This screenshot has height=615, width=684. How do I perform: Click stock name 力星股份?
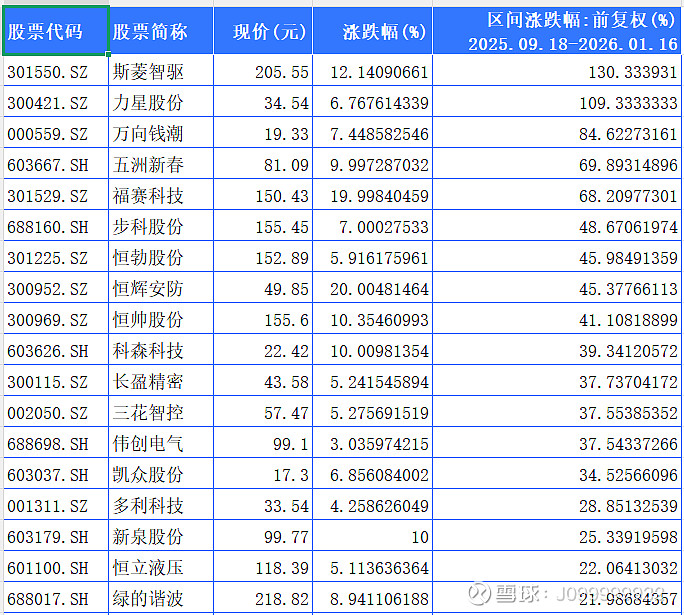pos(148,102)
